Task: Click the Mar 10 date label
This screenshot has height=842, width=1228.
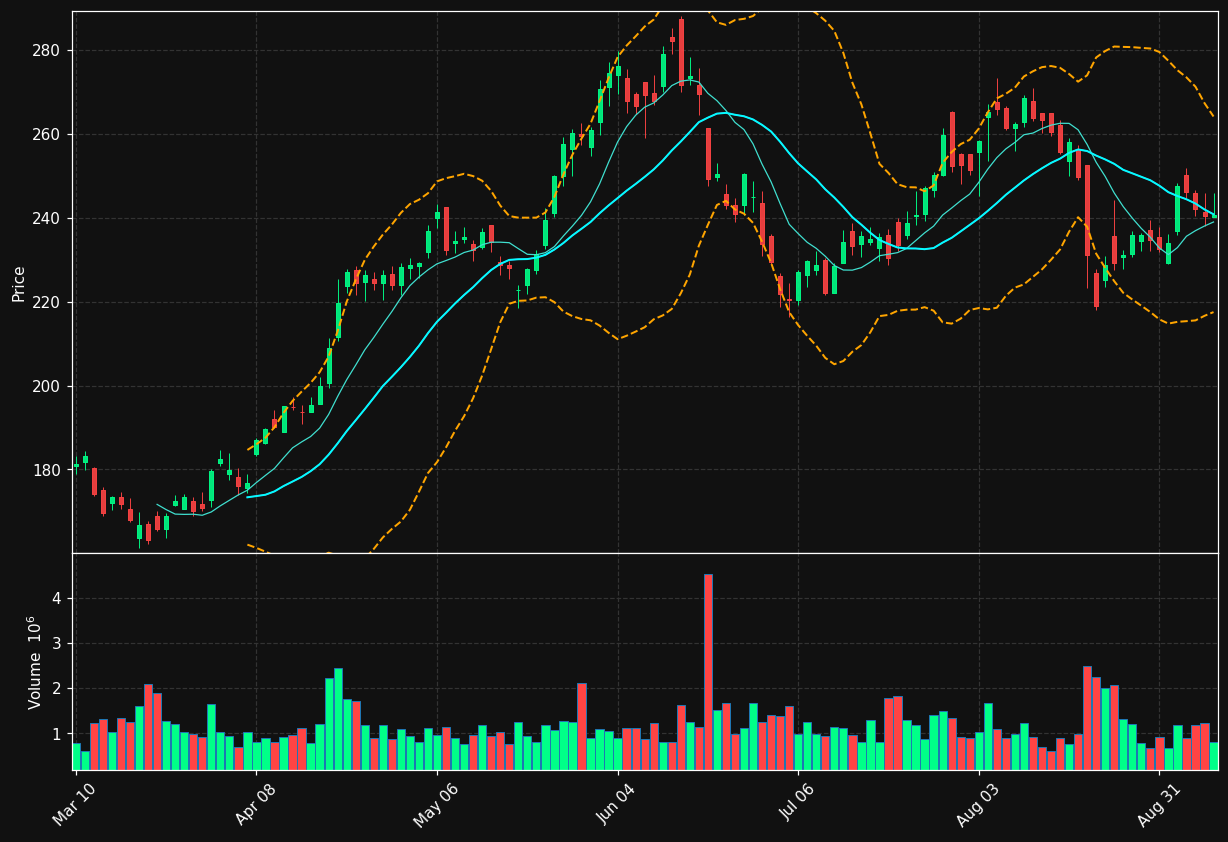Action: pos(74,803)
